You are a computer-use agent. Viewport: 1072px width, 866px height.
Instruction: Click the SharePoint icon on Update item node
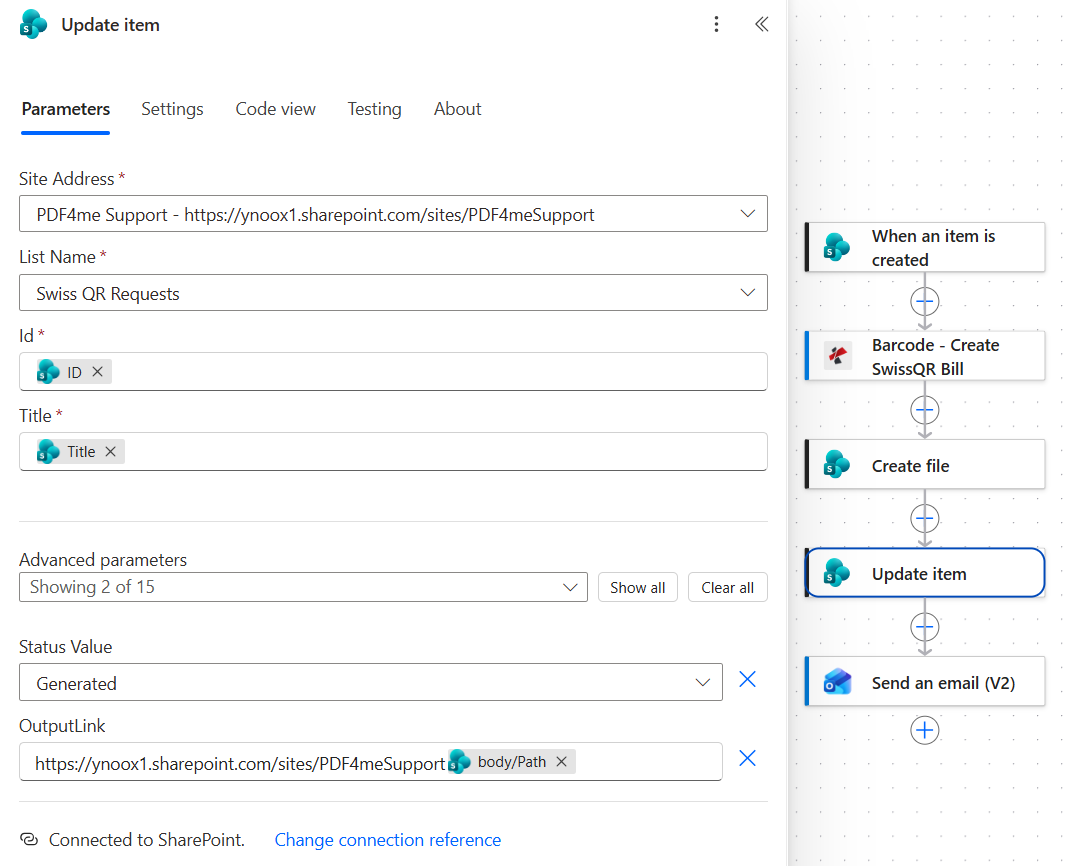pyautogui.click(x=837, y=573)
